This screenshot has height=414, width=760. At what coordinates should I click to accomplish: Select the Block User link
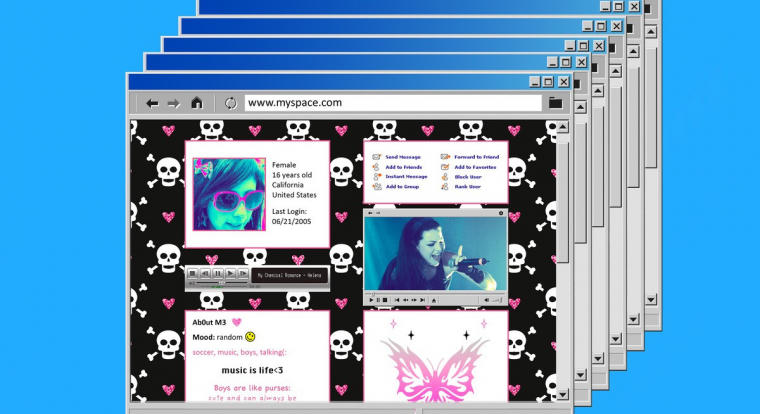point(468,177)
